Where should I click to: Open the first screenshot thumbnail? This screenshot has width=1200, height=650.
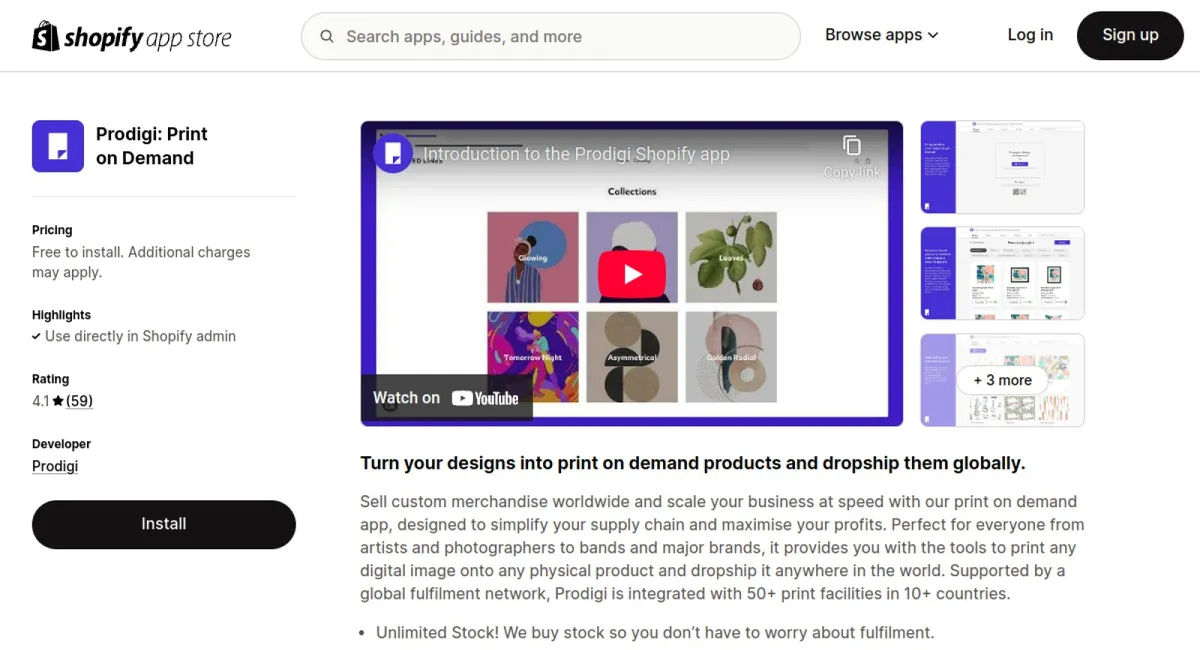1002,167
